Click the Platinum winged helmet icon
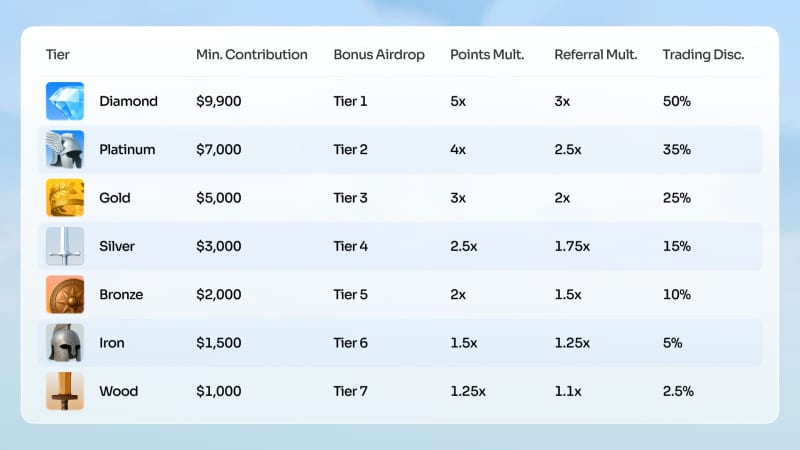The image size is (800, 450). coord(65,150)
